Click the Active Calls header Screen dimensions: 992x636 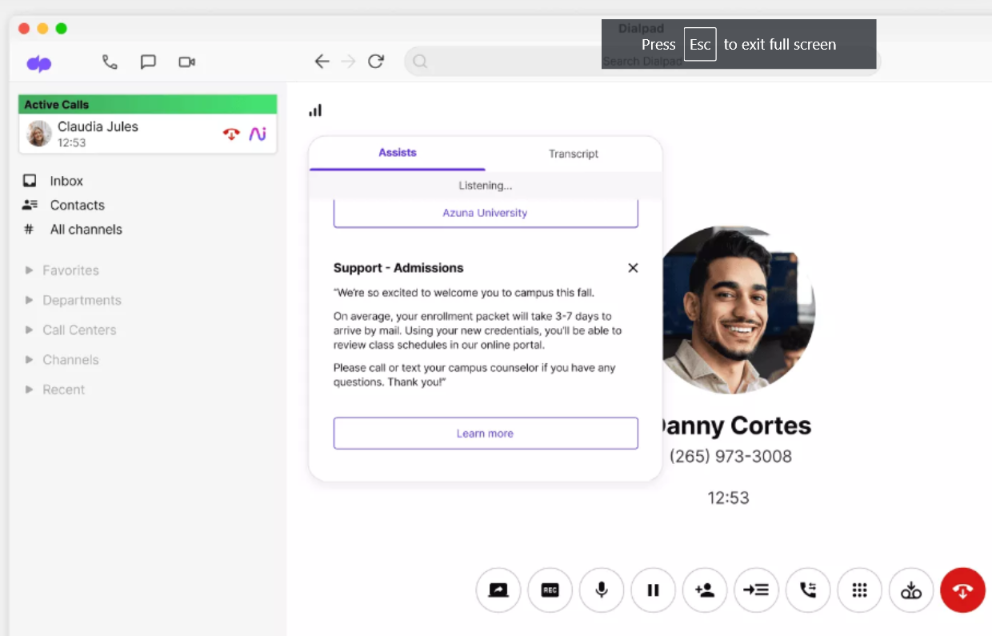coord(147,104)
